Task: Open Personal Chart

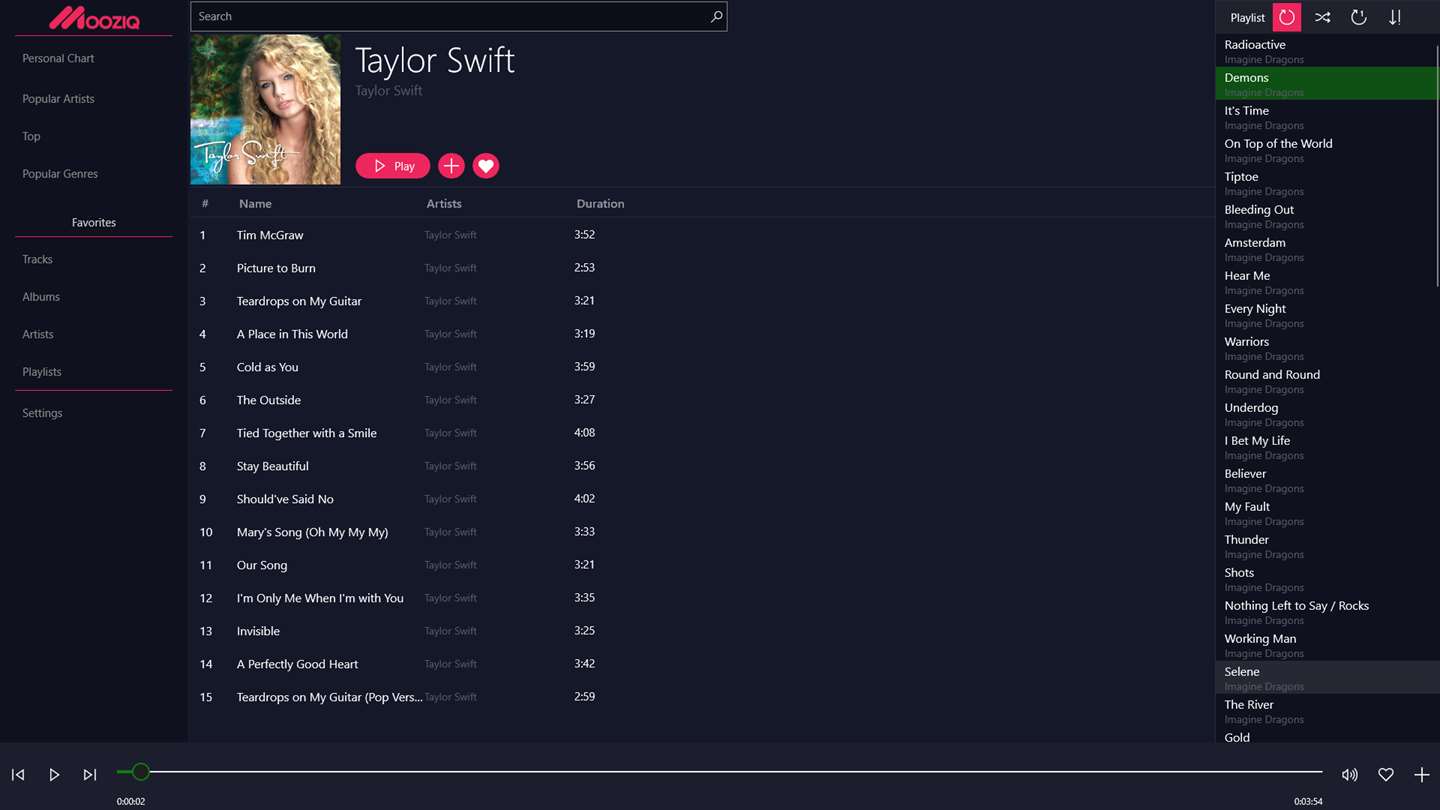Action: [58, 58]
